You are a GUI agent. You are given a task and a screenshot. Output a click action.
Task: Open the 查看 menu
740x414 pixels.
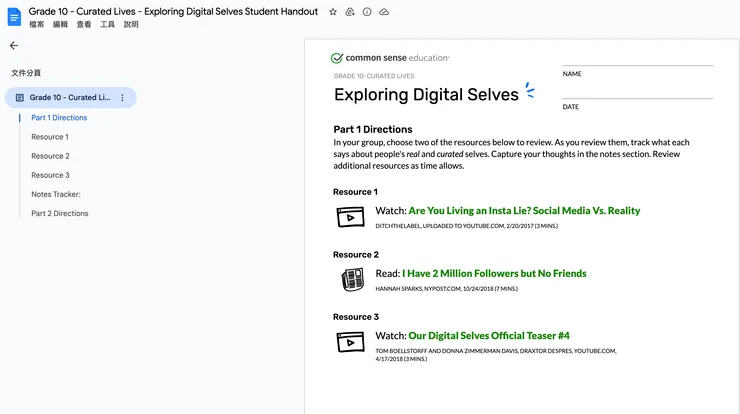84,25
